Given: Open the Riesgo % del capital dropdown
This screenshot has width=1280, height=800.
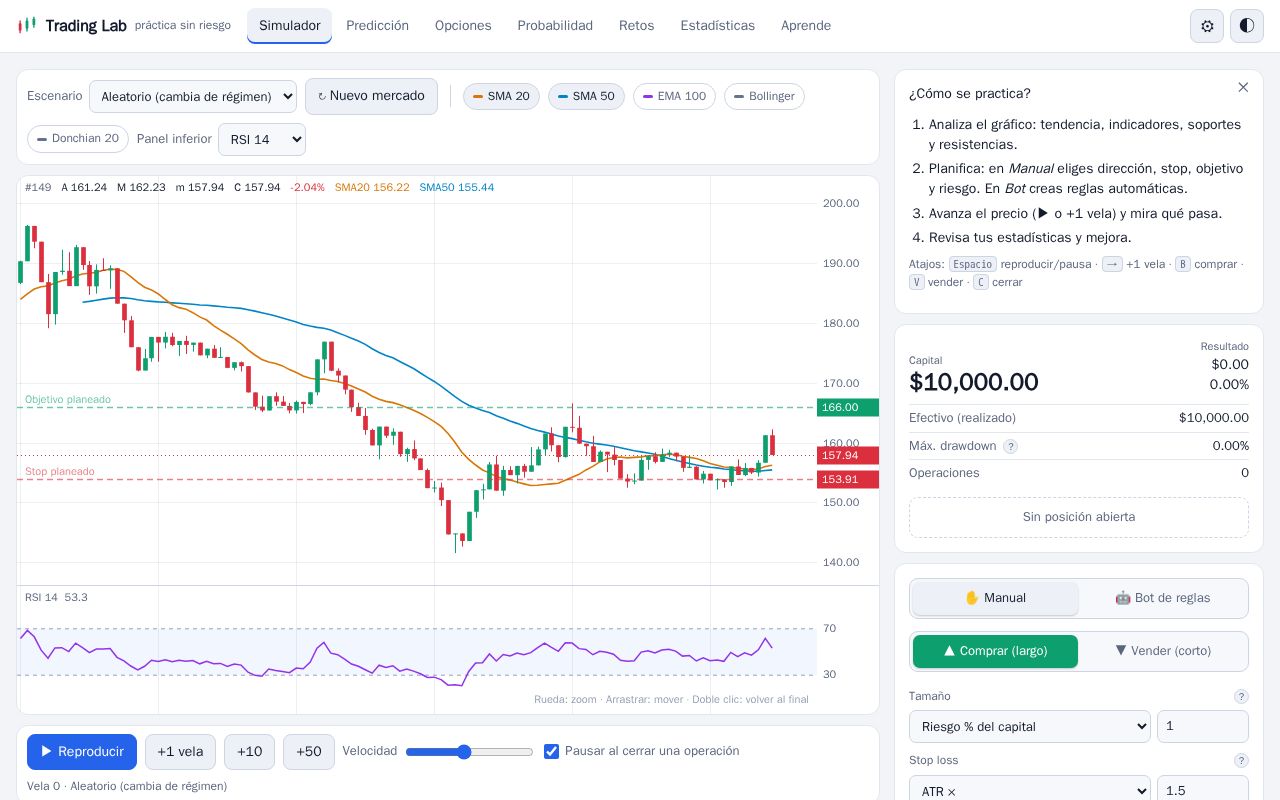Looking at the screenshot, I should 1030,727.
